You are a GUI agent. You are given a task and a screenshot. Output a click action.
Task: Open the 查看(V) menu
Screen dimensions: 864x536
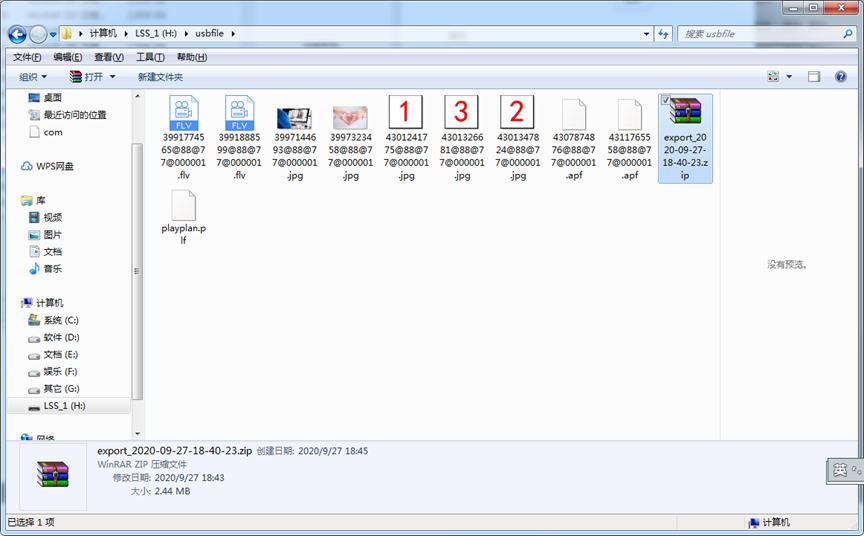tap(109, 57)
